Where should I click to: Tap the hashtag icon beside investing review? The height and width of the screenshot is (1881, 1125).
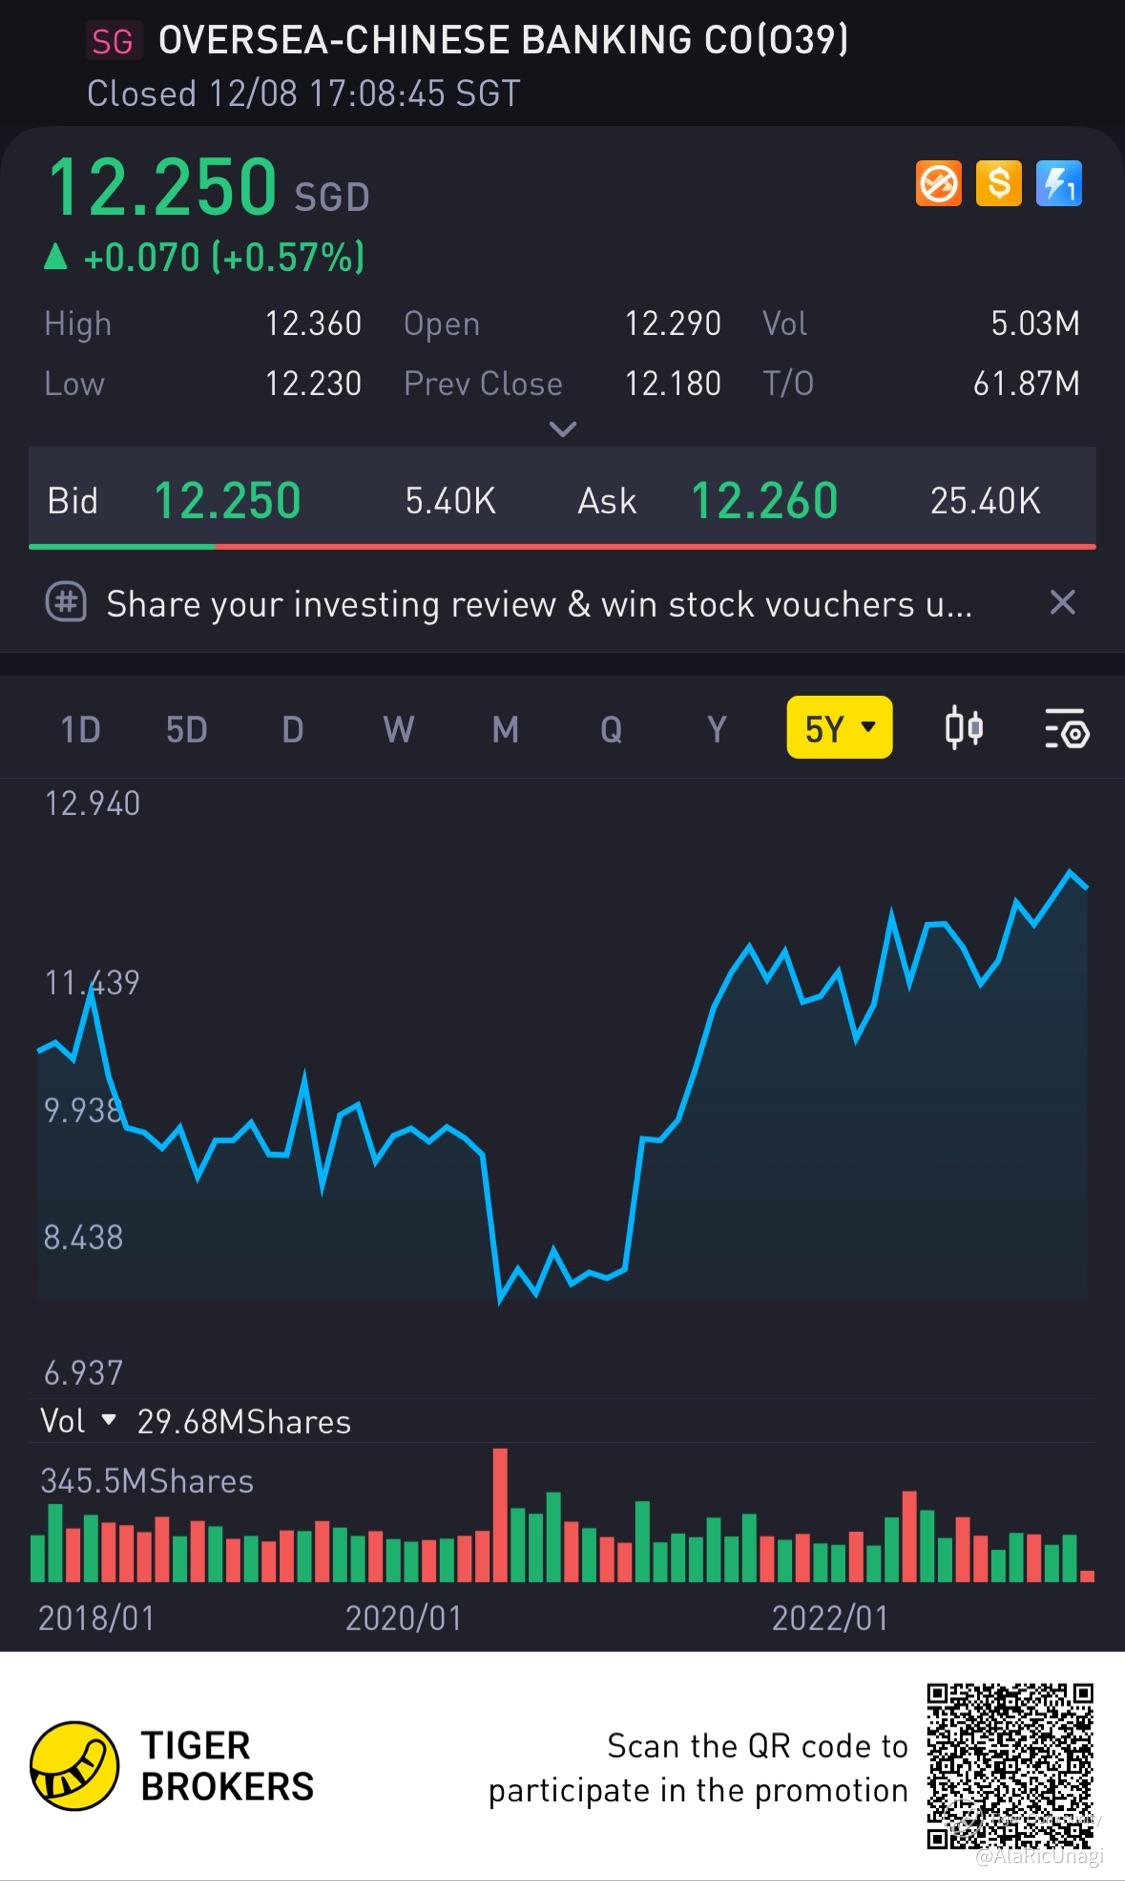[66, 603]
